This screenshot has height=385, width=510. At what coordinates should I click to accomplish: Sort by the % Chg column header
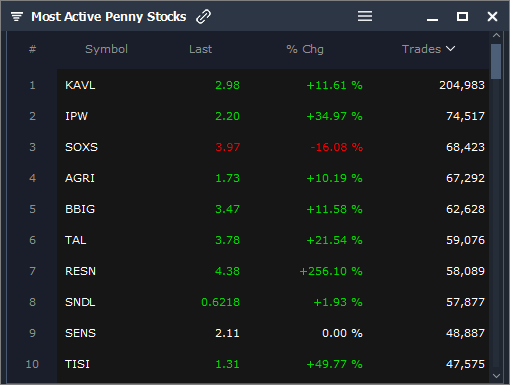coord(305,49)
